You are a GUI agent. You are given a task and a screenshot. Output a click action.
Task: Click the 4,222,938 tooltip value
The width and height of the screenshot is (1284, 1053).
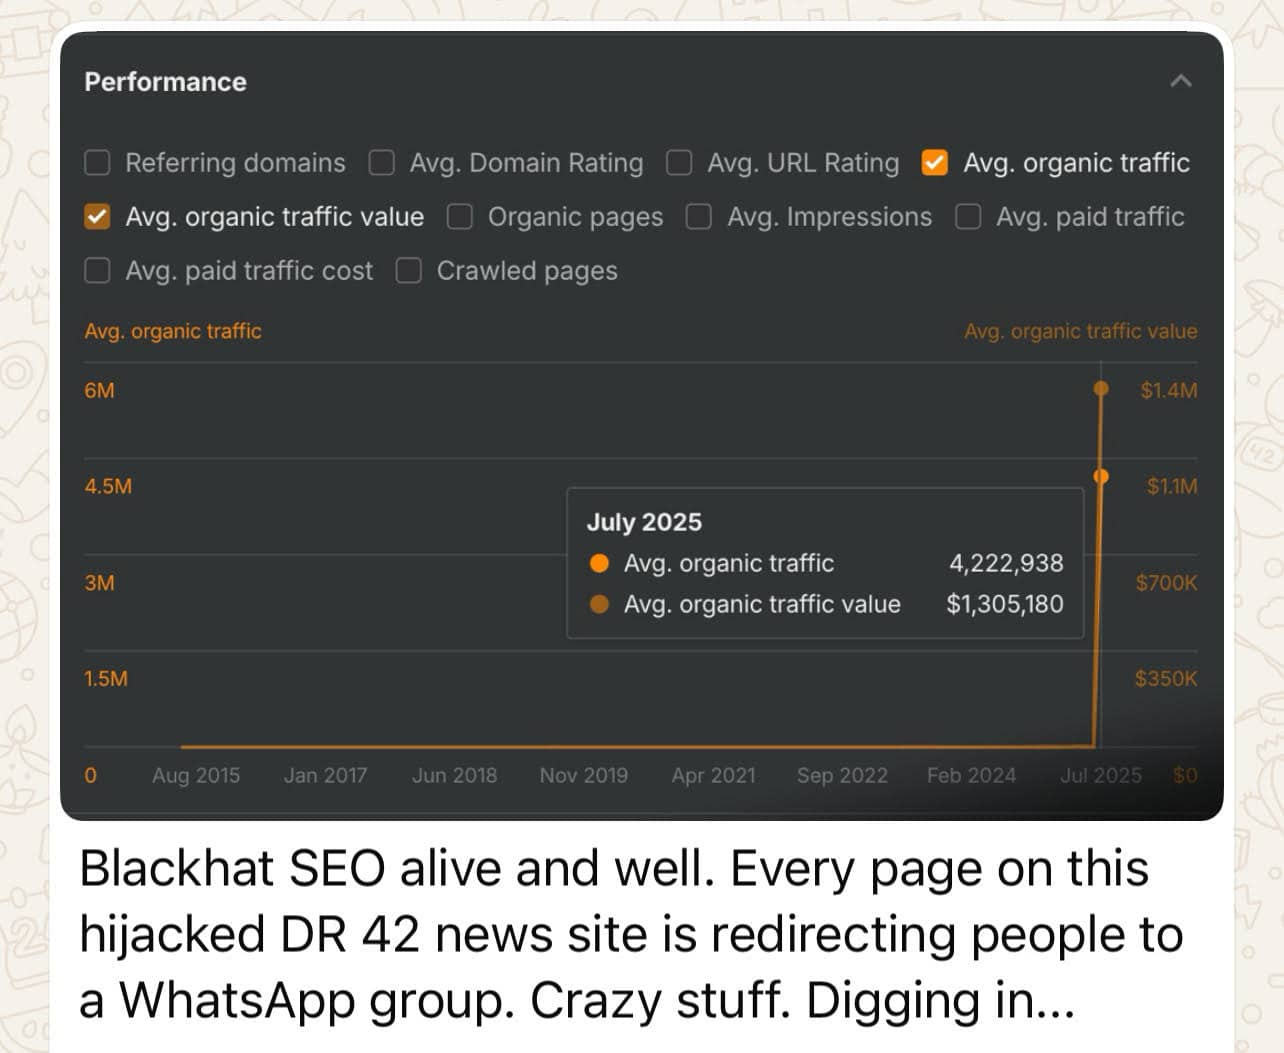tap(1006, 563)
